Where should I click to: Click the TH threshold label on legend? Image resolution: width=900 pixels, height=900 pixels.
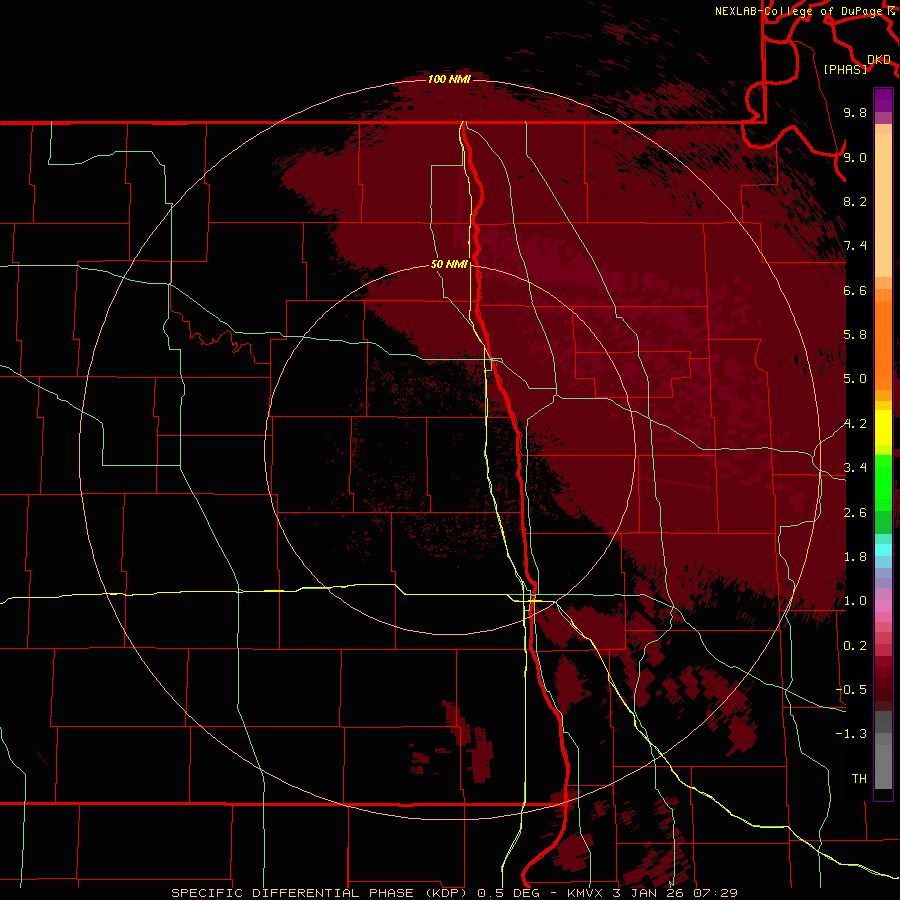(859, 779)
